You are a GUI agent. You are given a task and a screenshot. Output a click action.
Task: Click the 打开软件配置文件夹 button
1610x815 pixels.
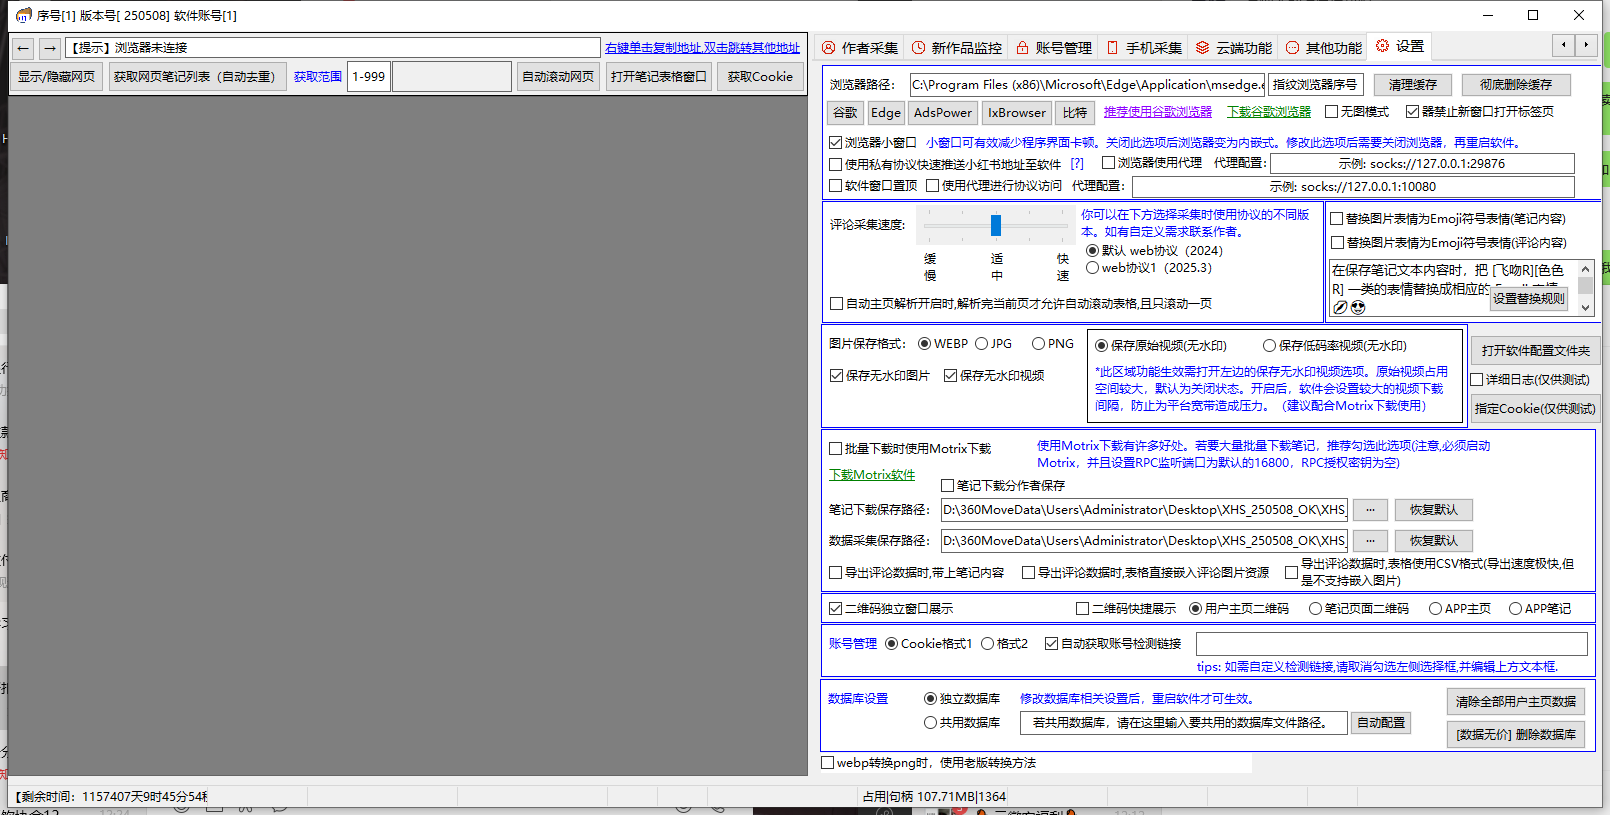[1536, 351]
